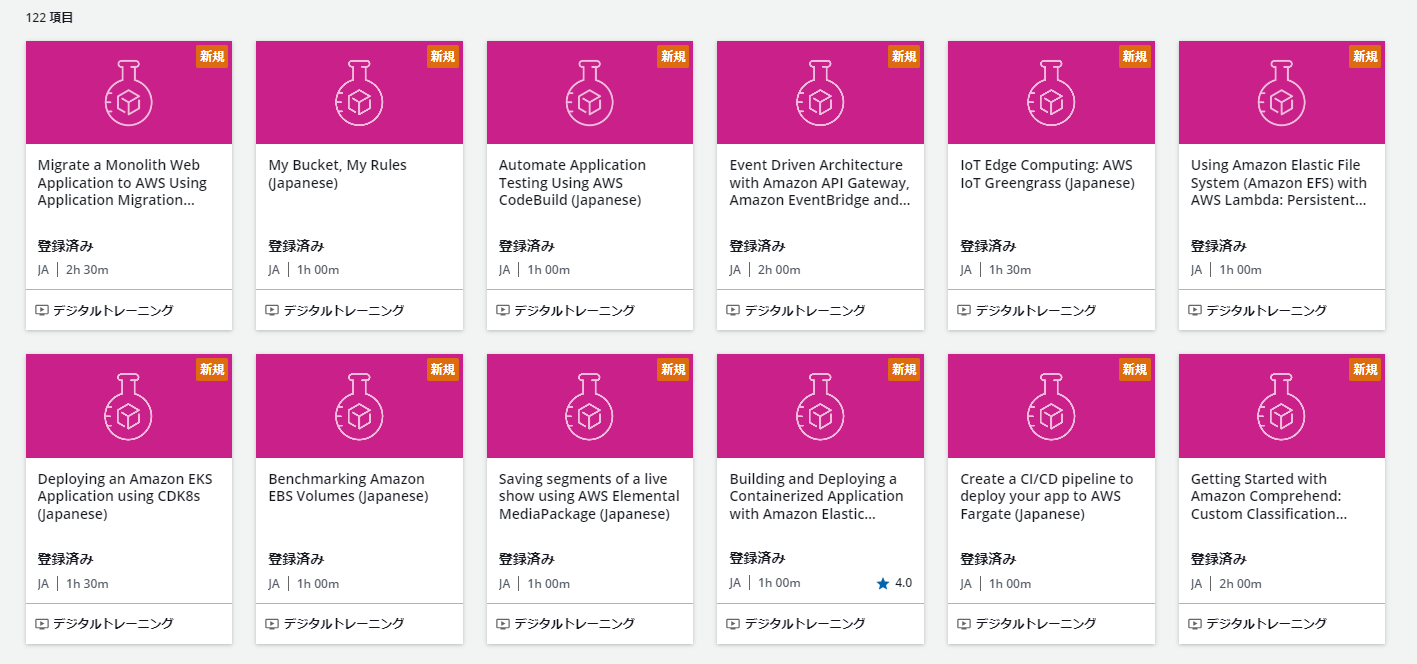Open Event Driven Architecture with API Gateway course
This screenshot has height=664, width=1417.
pos(819,183)
